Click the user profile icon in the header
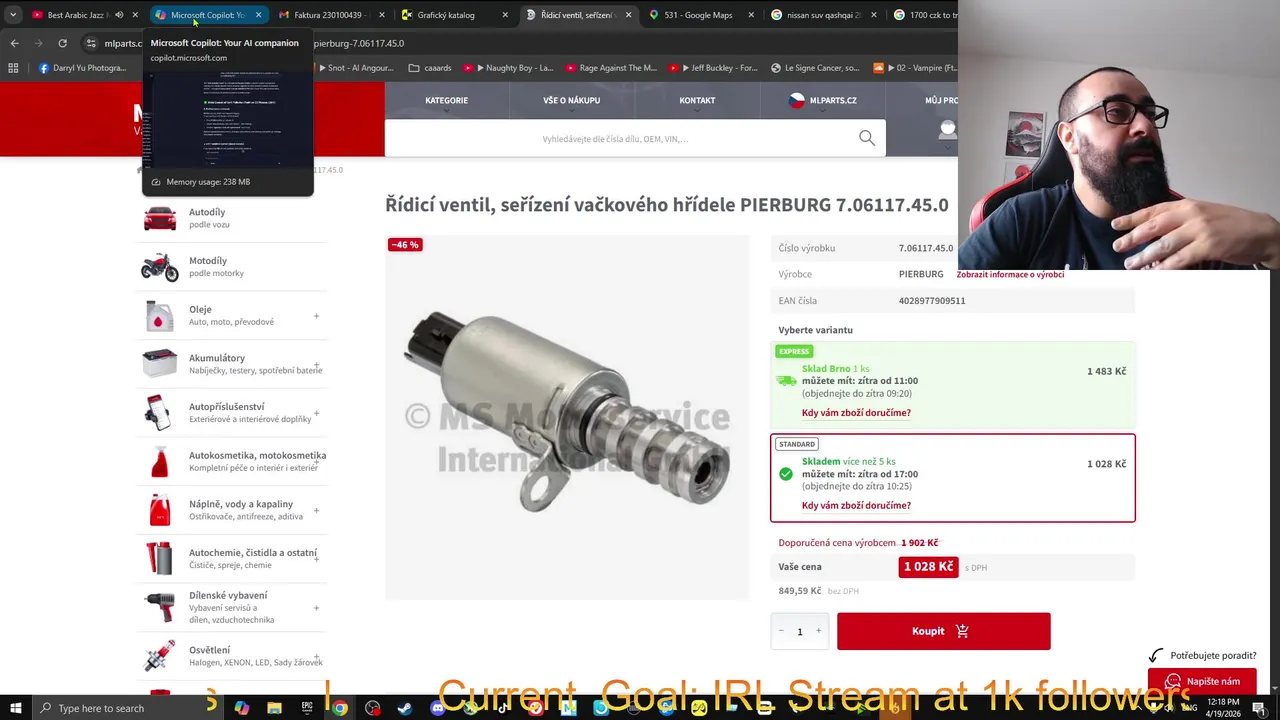Viewport: 1280px width, 720px height. coord(947,130)
